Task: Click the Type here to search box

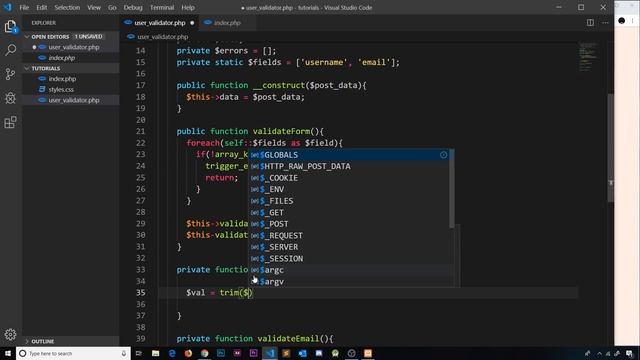Action: (73, 353)
